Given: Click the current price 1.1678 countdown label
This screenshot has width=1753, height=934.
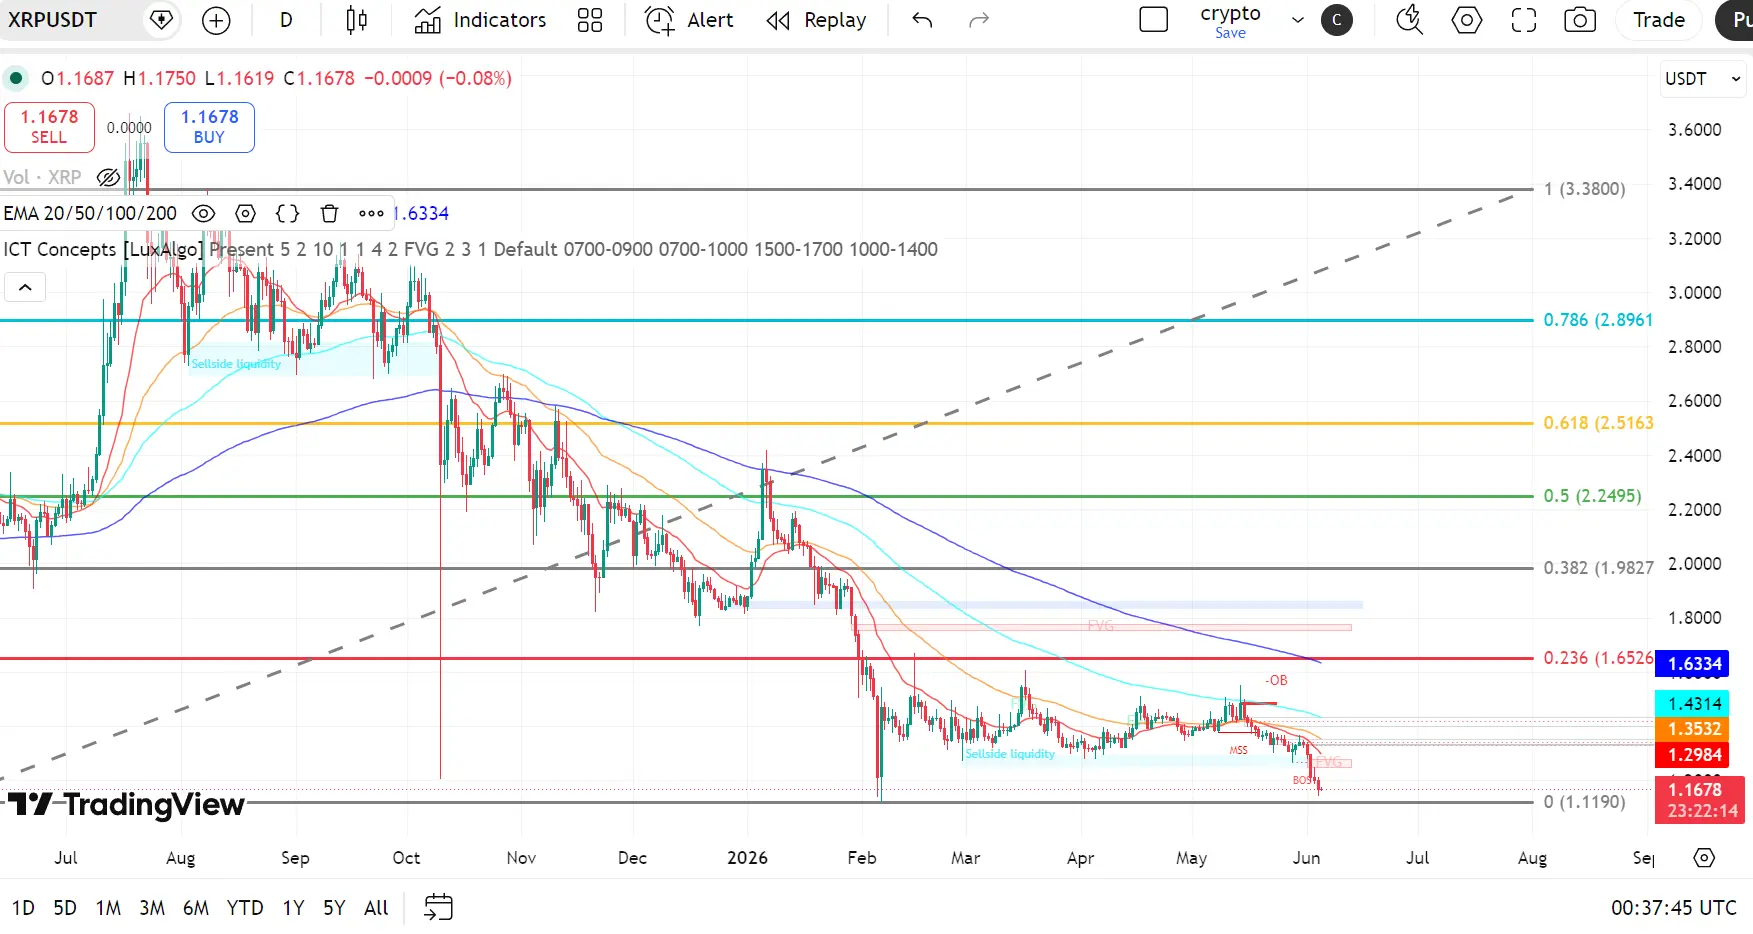Looking at the screenshot, I should 1700,800.
